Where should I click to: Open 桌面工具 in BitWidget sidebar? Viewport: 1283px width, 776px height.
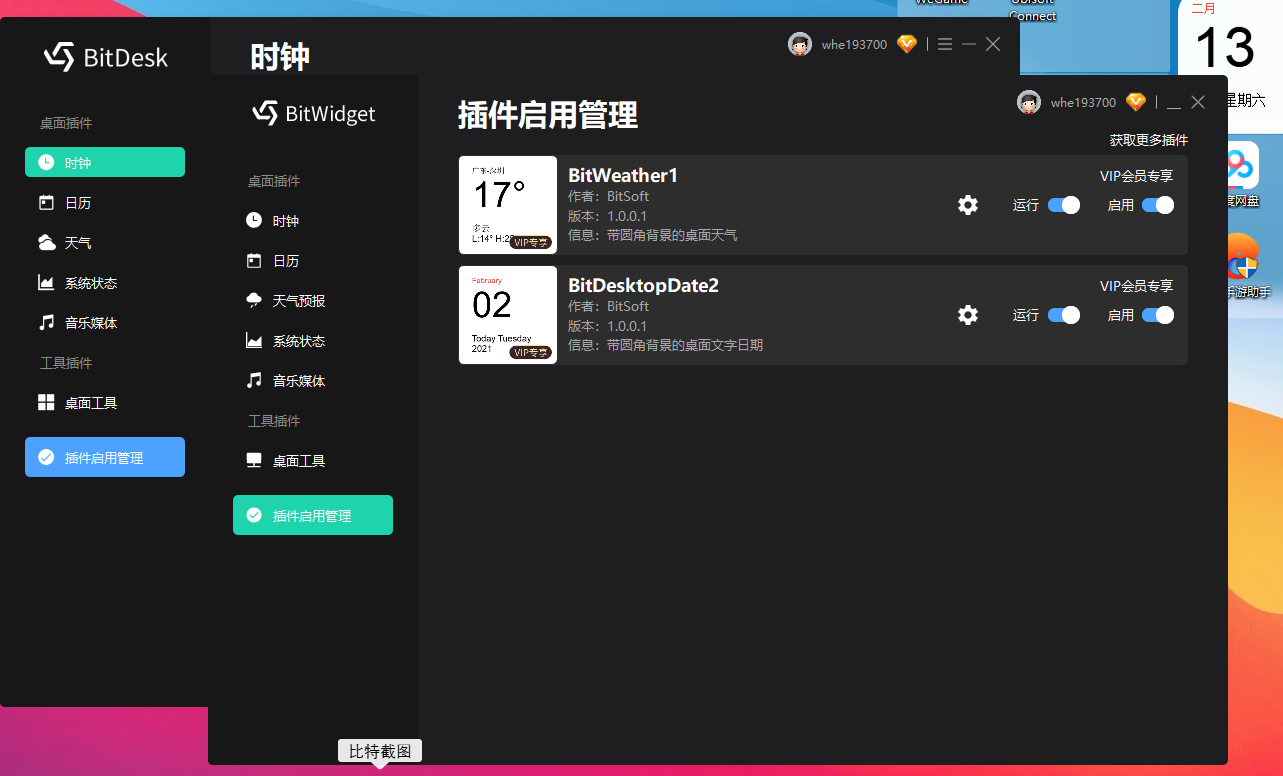pyautogui.click(x=299, y=461)
